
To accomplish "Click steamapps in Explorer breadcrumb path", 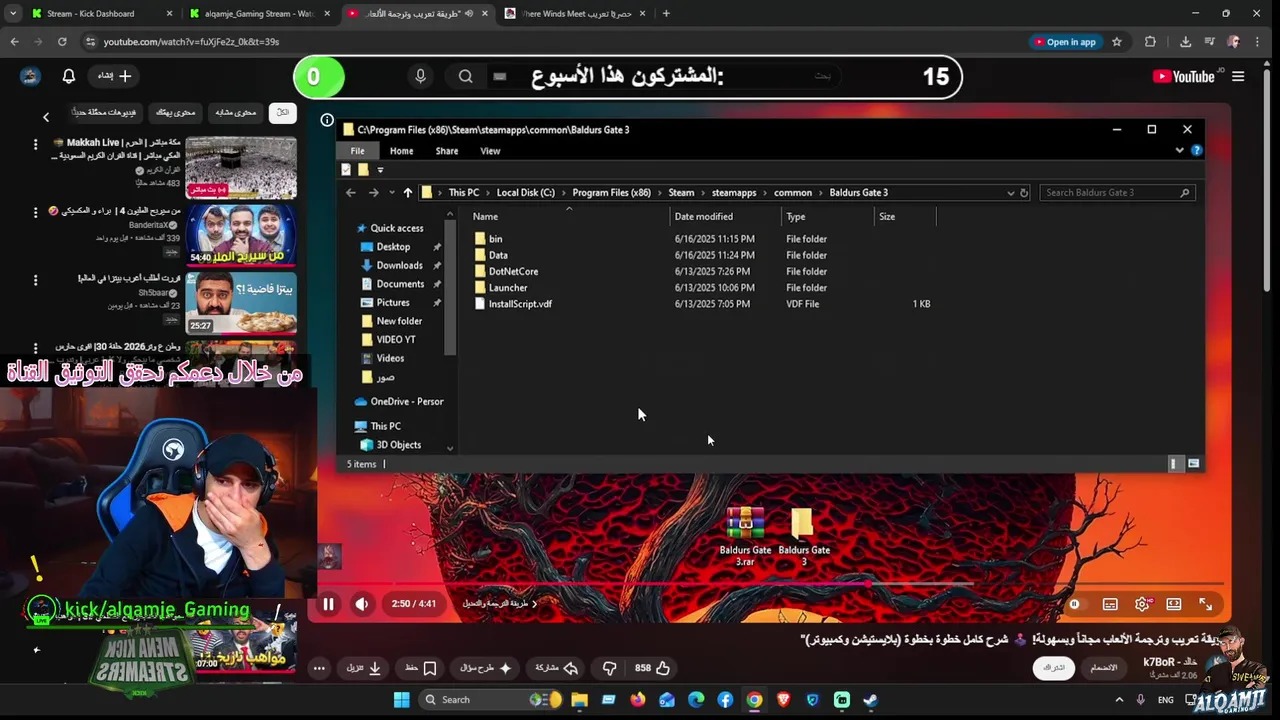I will (x=734, y=192).
